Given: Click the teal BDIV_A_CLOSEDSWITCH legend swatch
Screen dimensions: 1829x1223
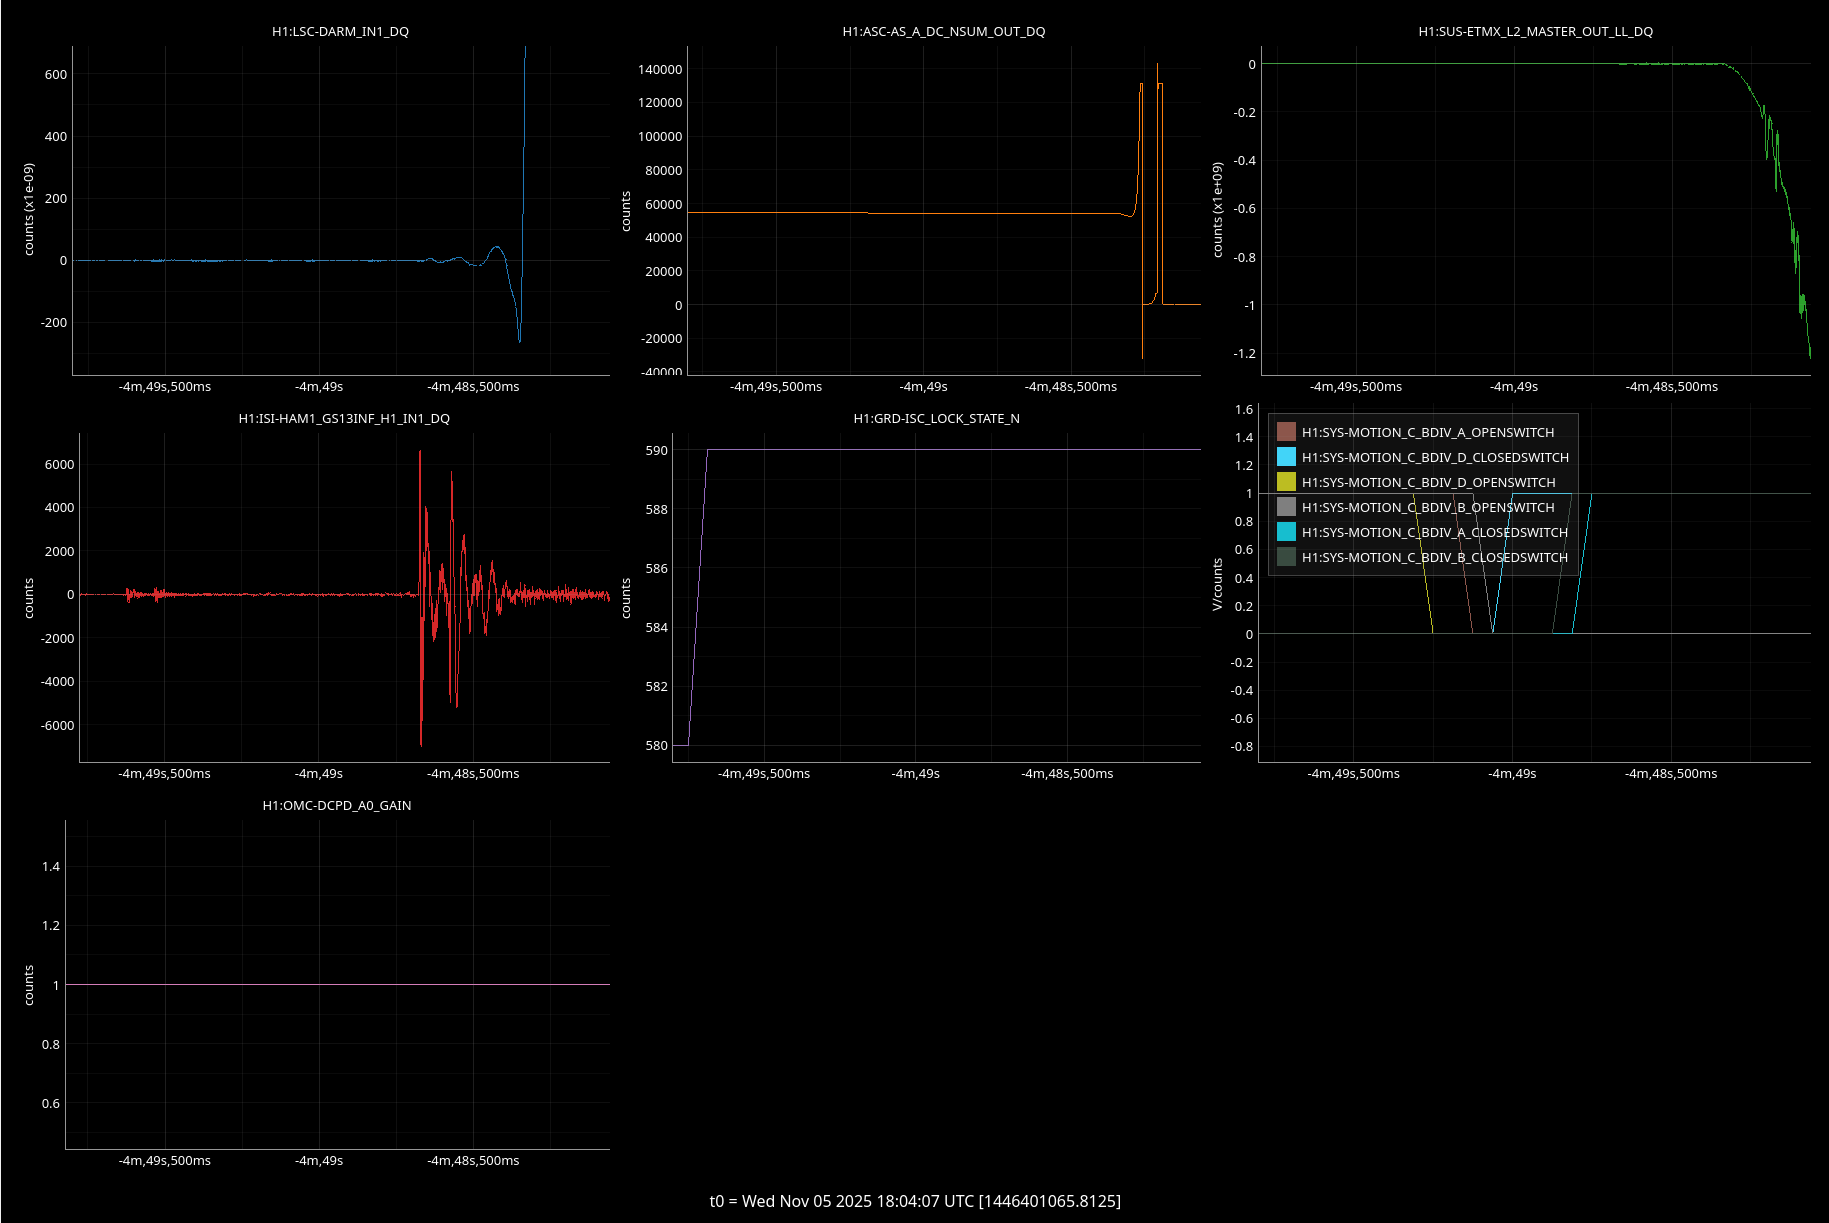Looking at the screenshot, I should pos(1286,532).
